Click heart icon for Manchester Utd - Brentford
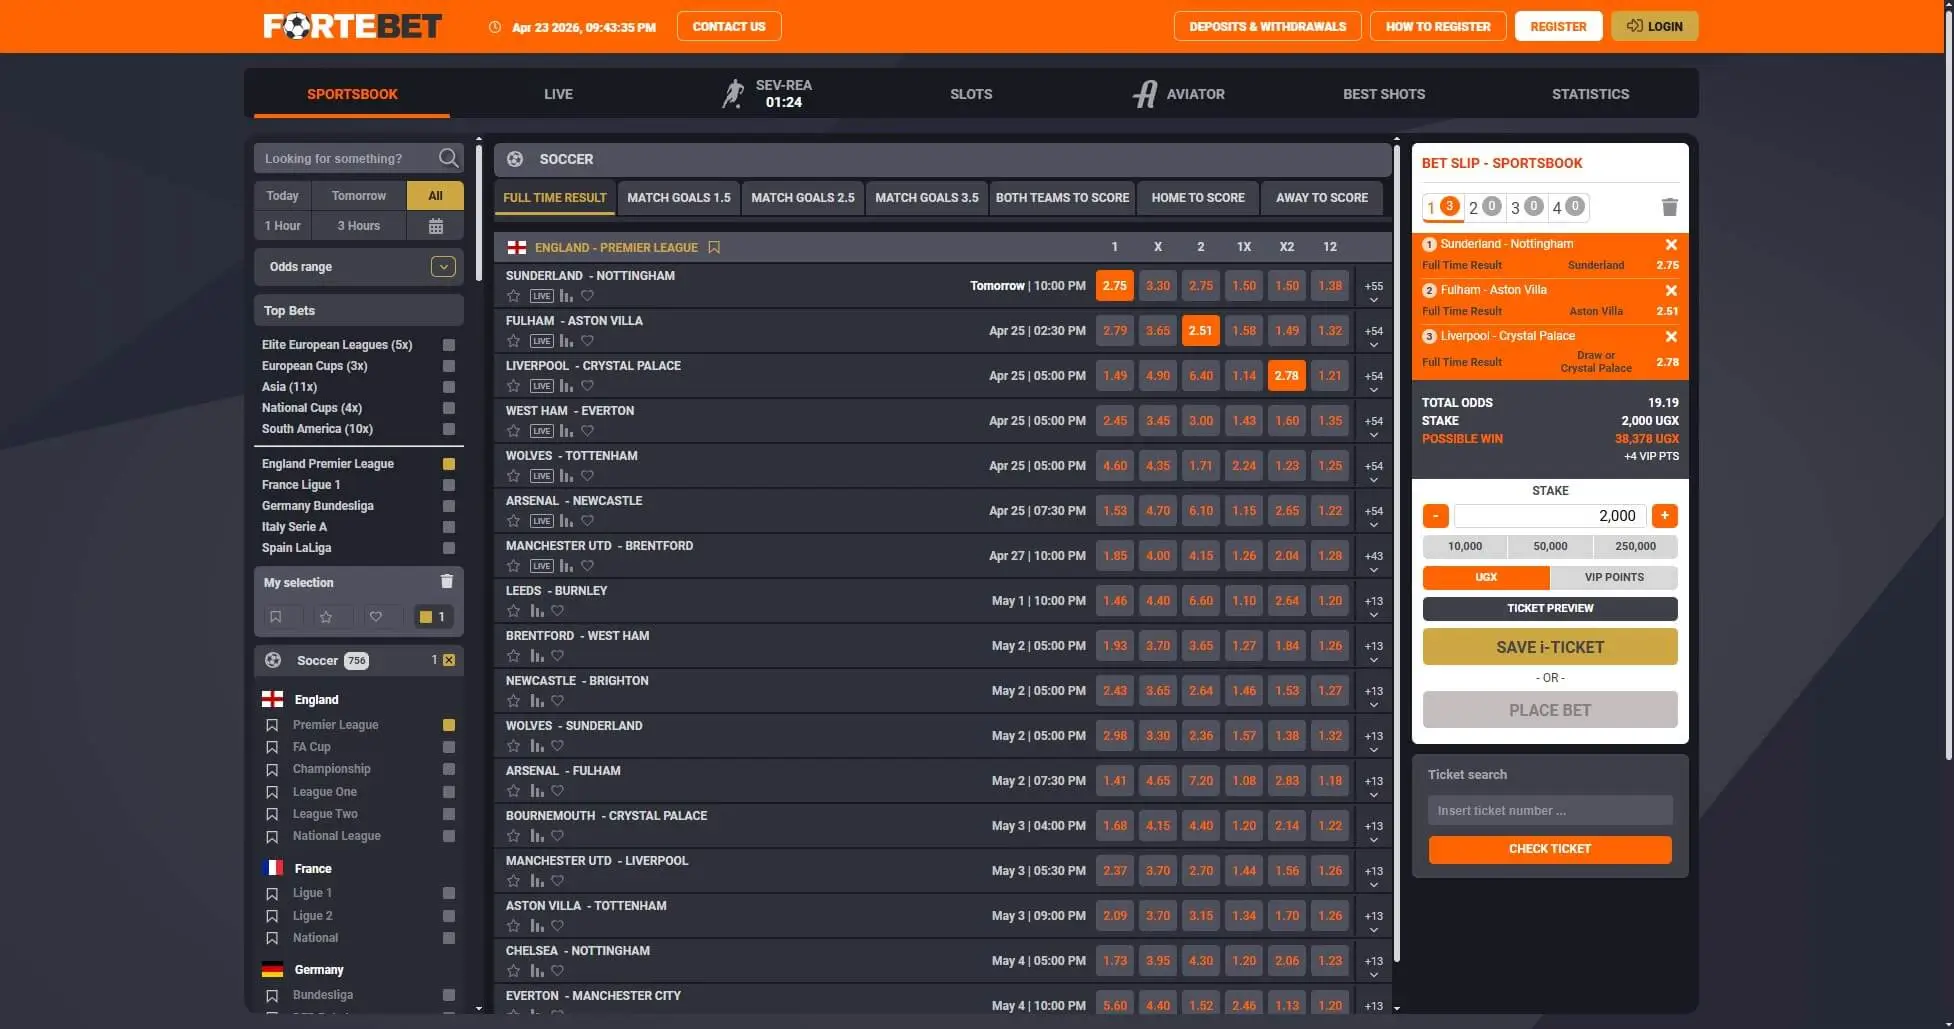1954x1029 pixels. coord(588,566)
